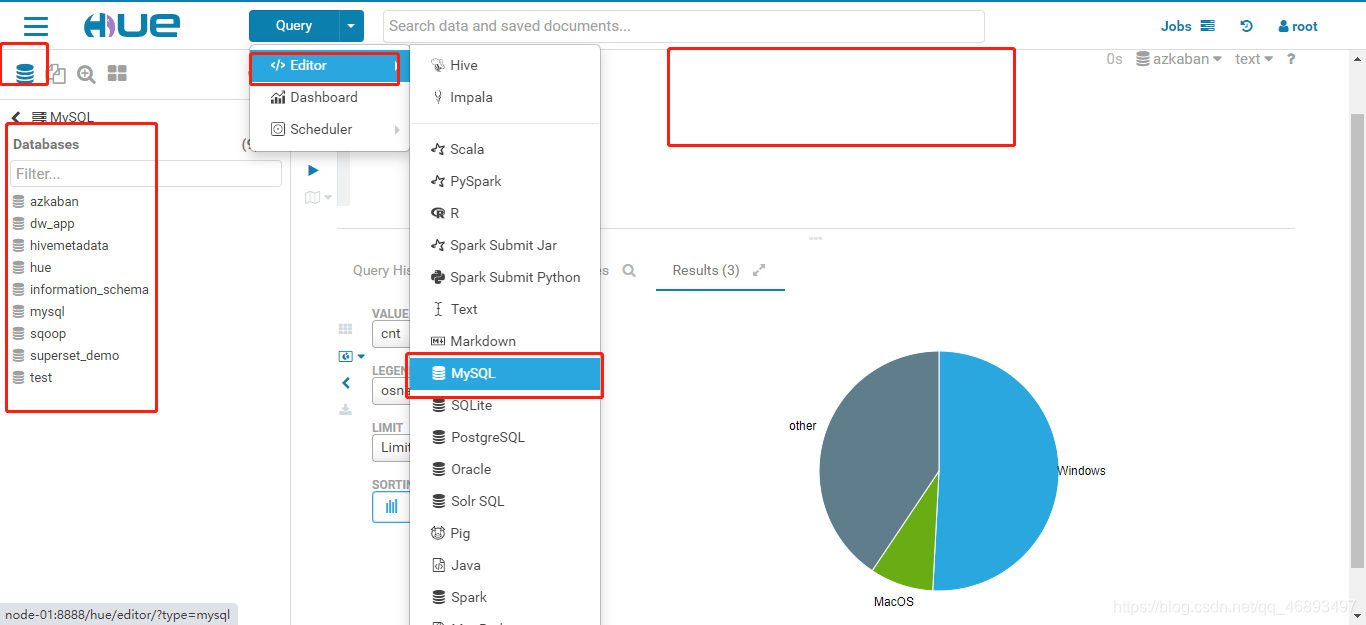The height and width of the screenshot is (625, 1366).
Task: Switch to the Query History tab
Action: pos(381,270)
